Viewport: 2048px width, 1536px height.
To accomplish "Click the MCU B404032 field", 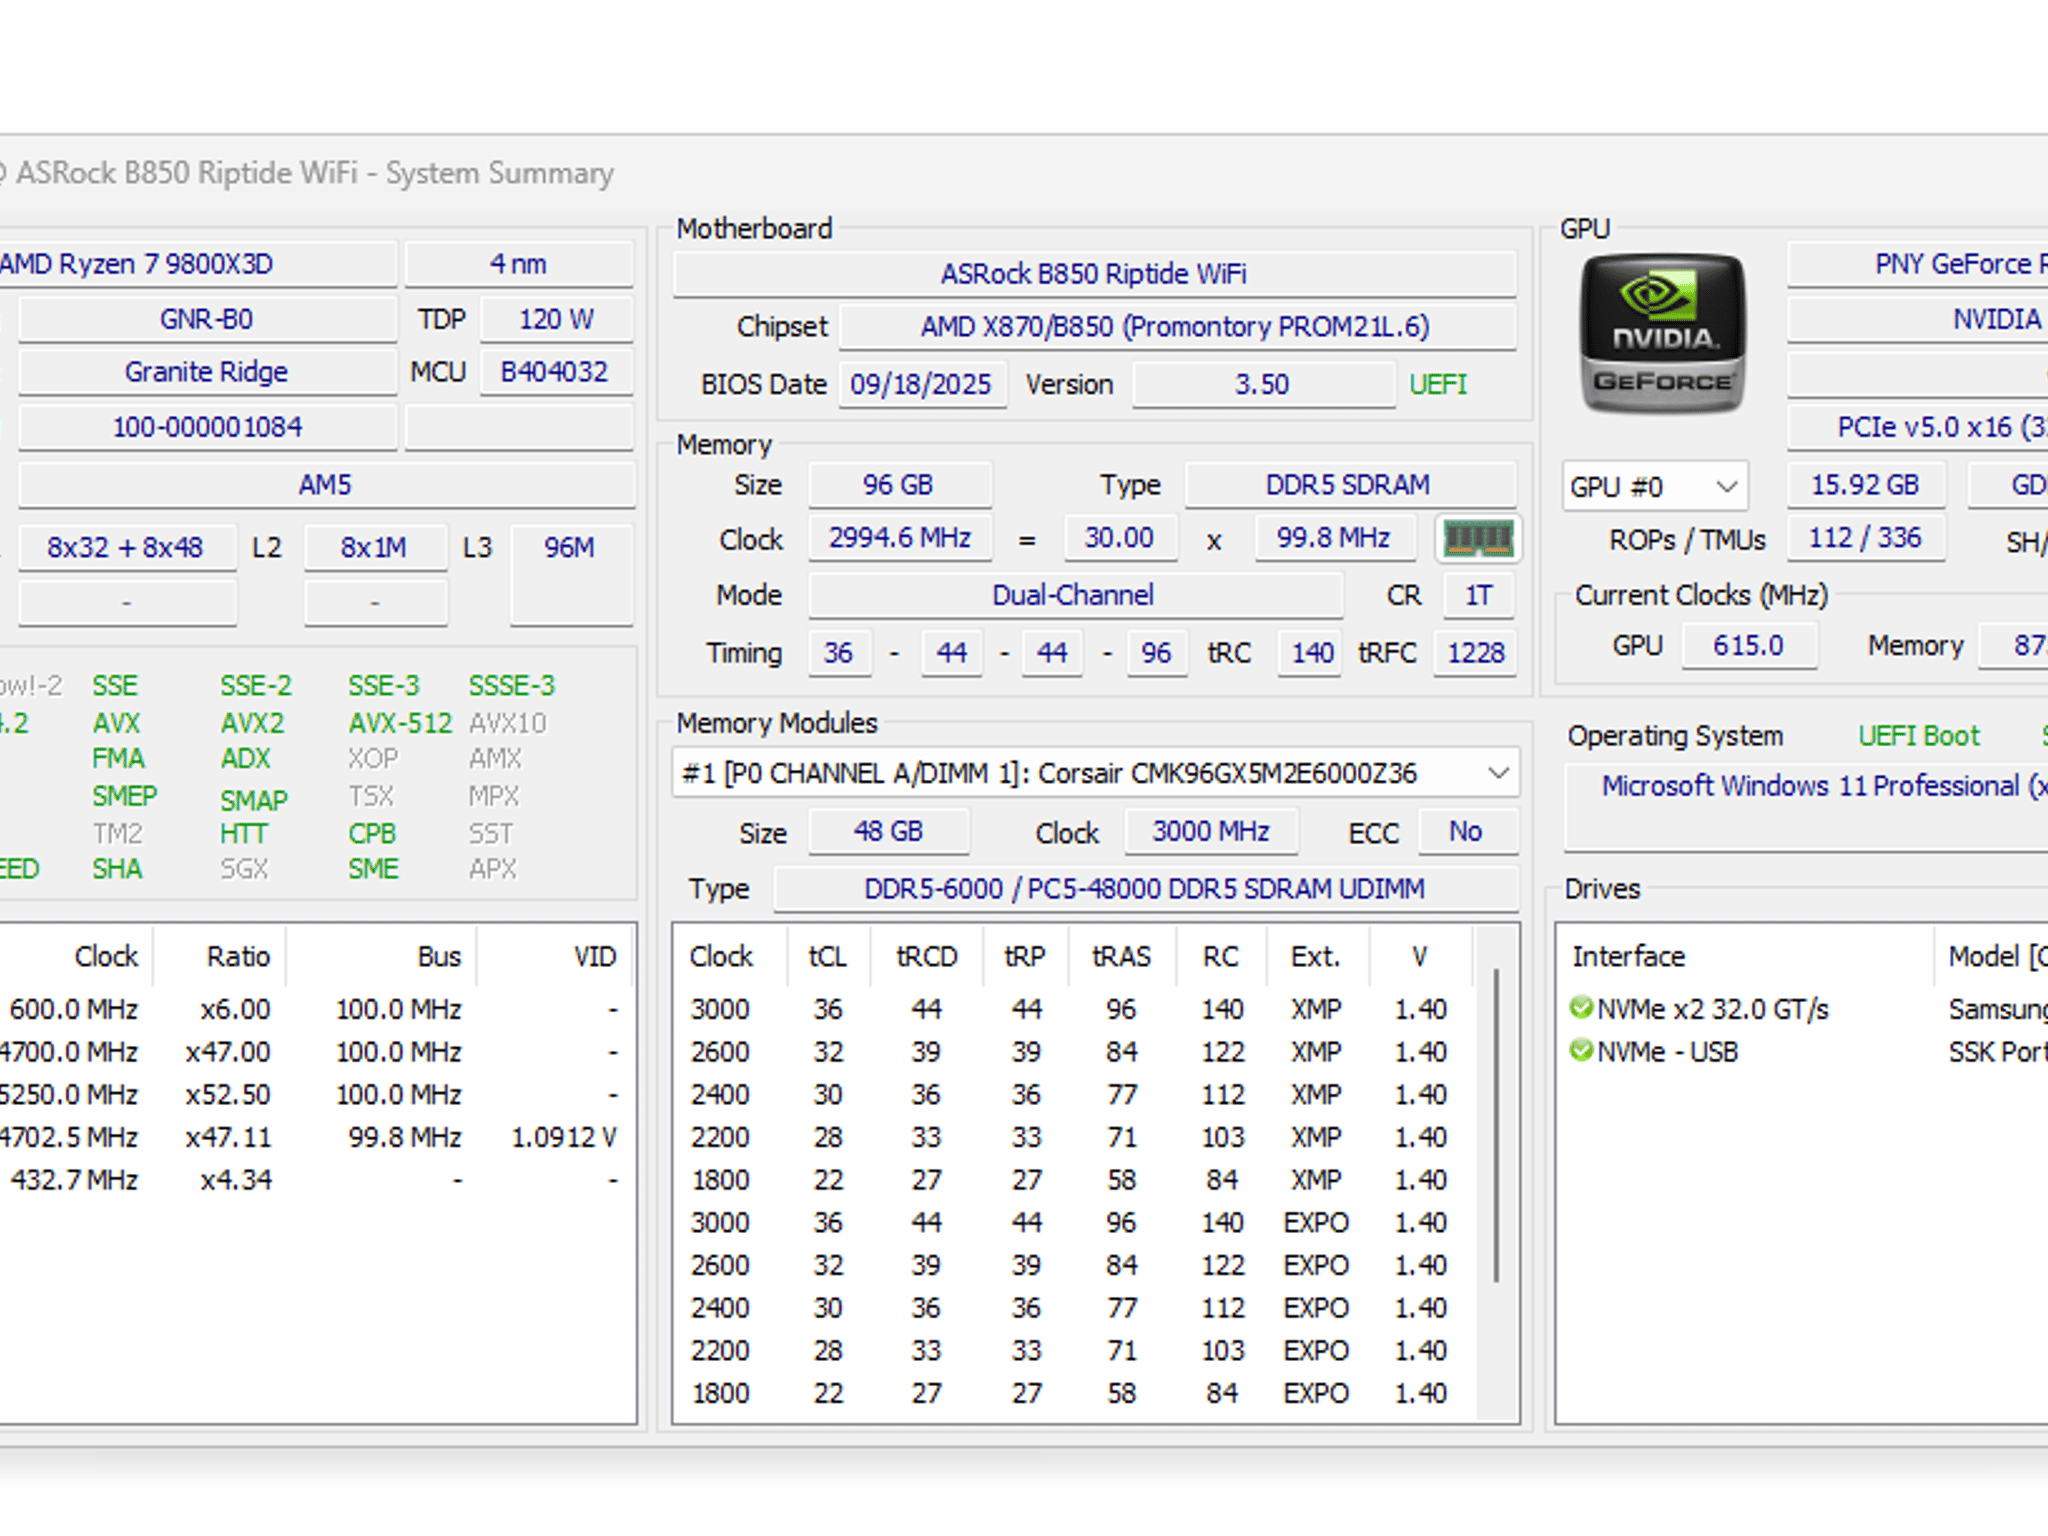I will click(x=557, y=372).
